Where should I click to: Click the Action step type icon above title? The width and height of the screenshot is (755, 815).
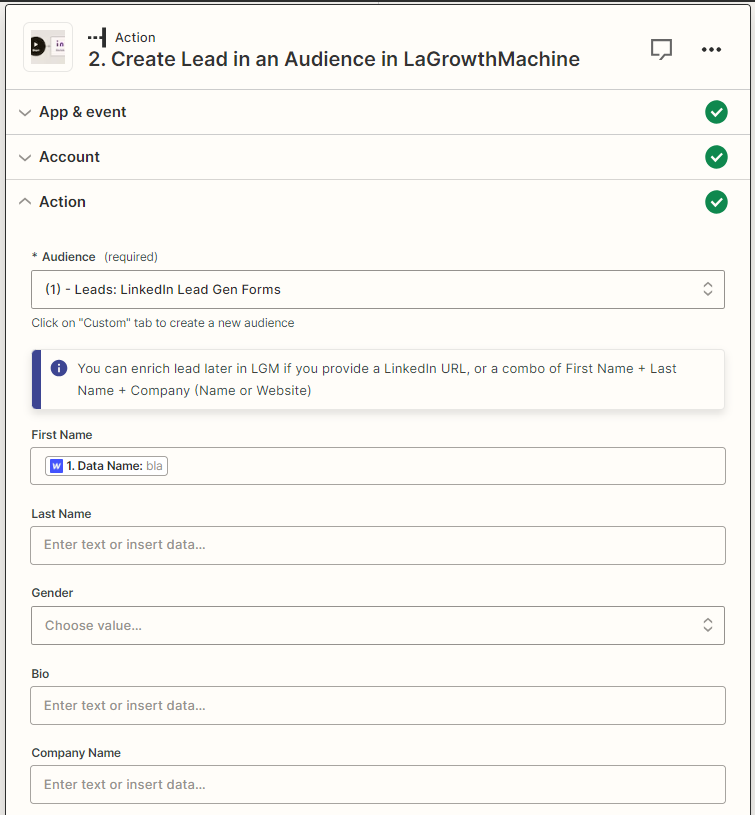[97, 37]
